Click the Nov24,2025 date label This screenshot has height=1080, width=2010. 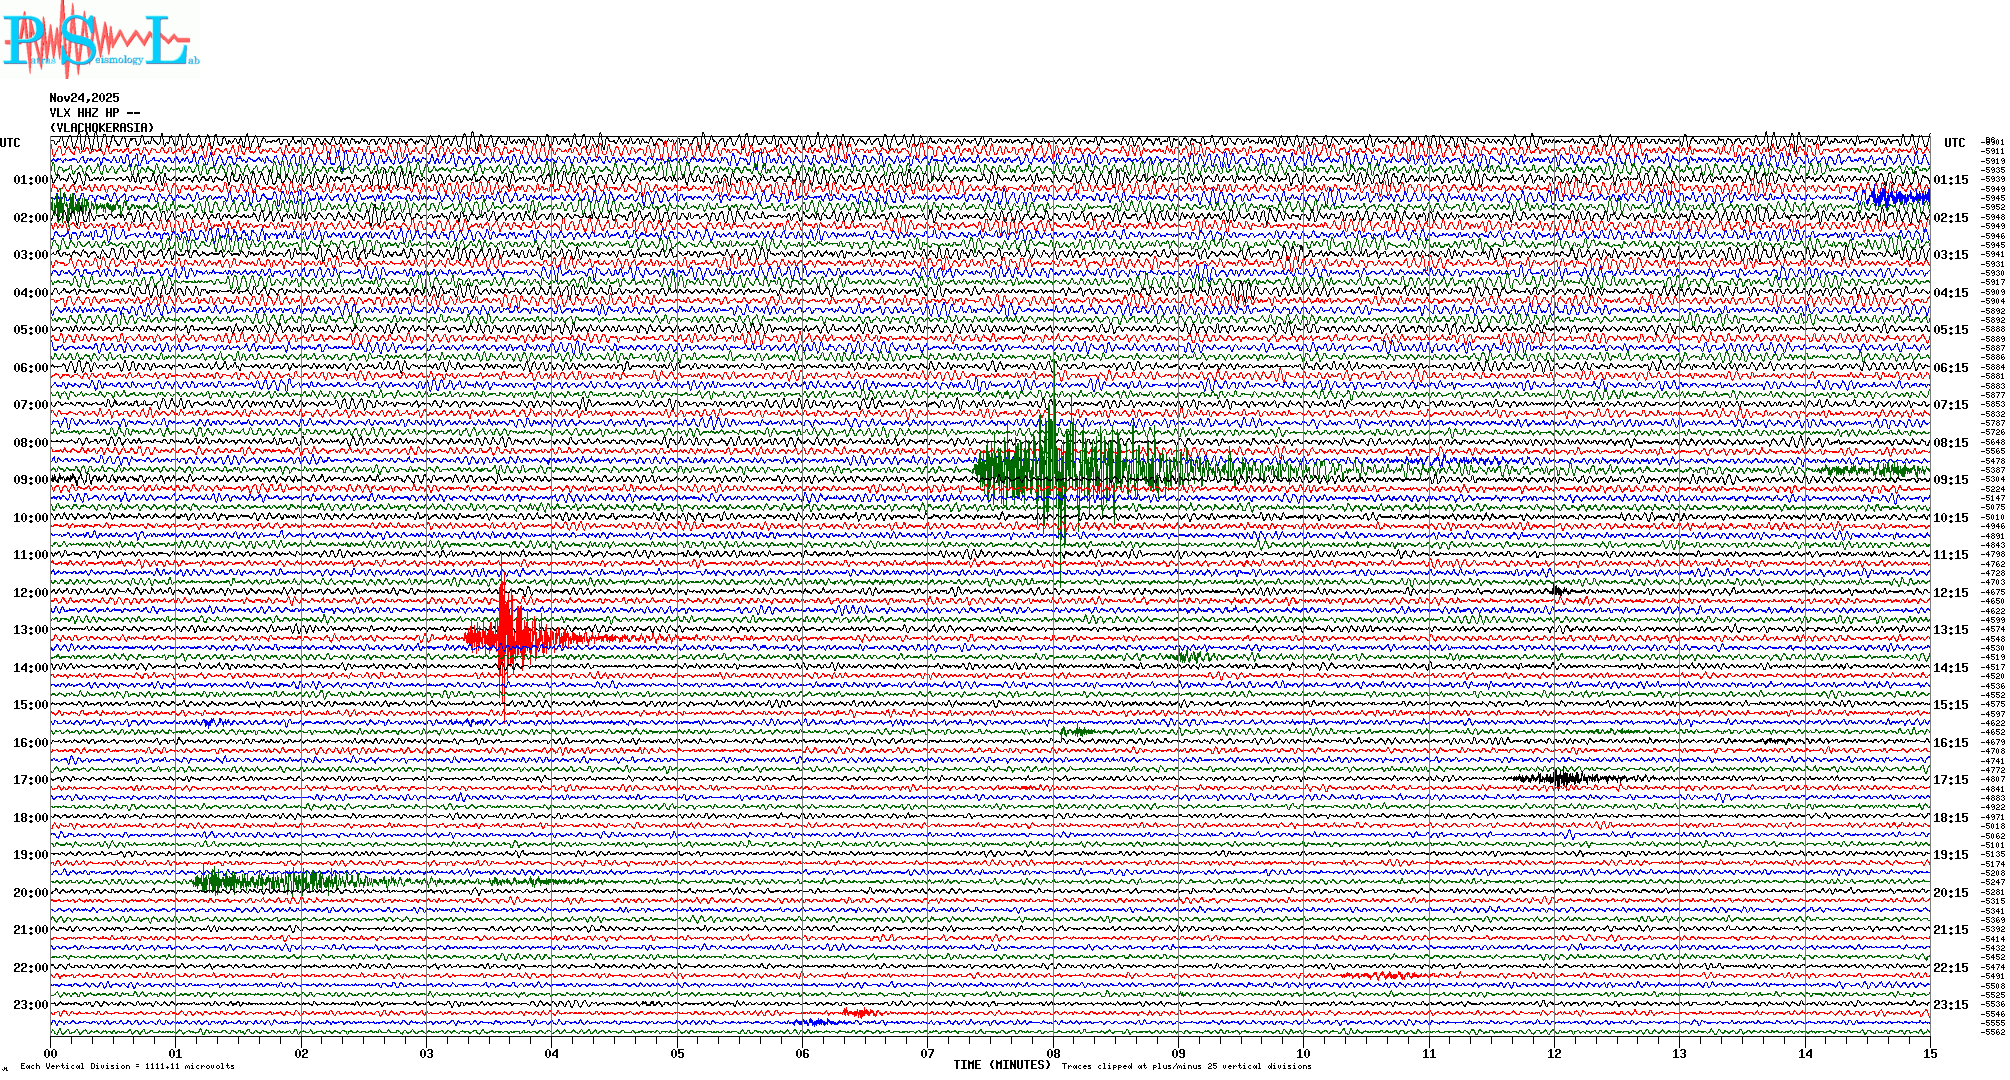(x=84, y=98)
